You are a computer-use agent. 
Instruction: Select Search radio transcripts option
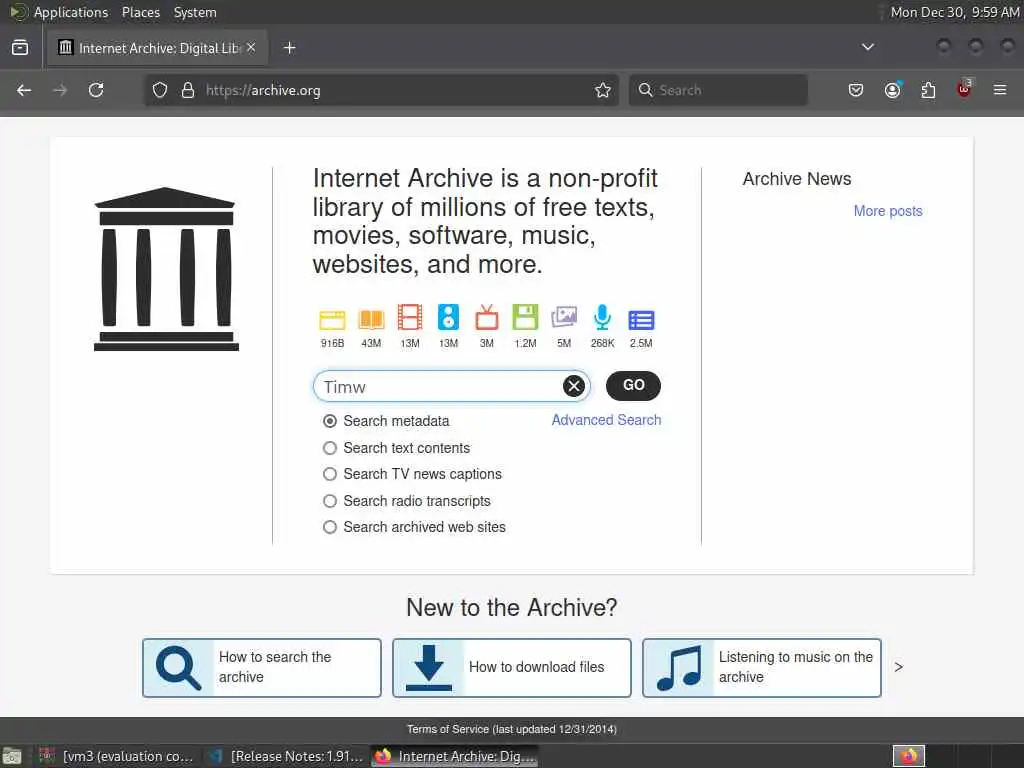pyautogui.click(x=330, y=501)
